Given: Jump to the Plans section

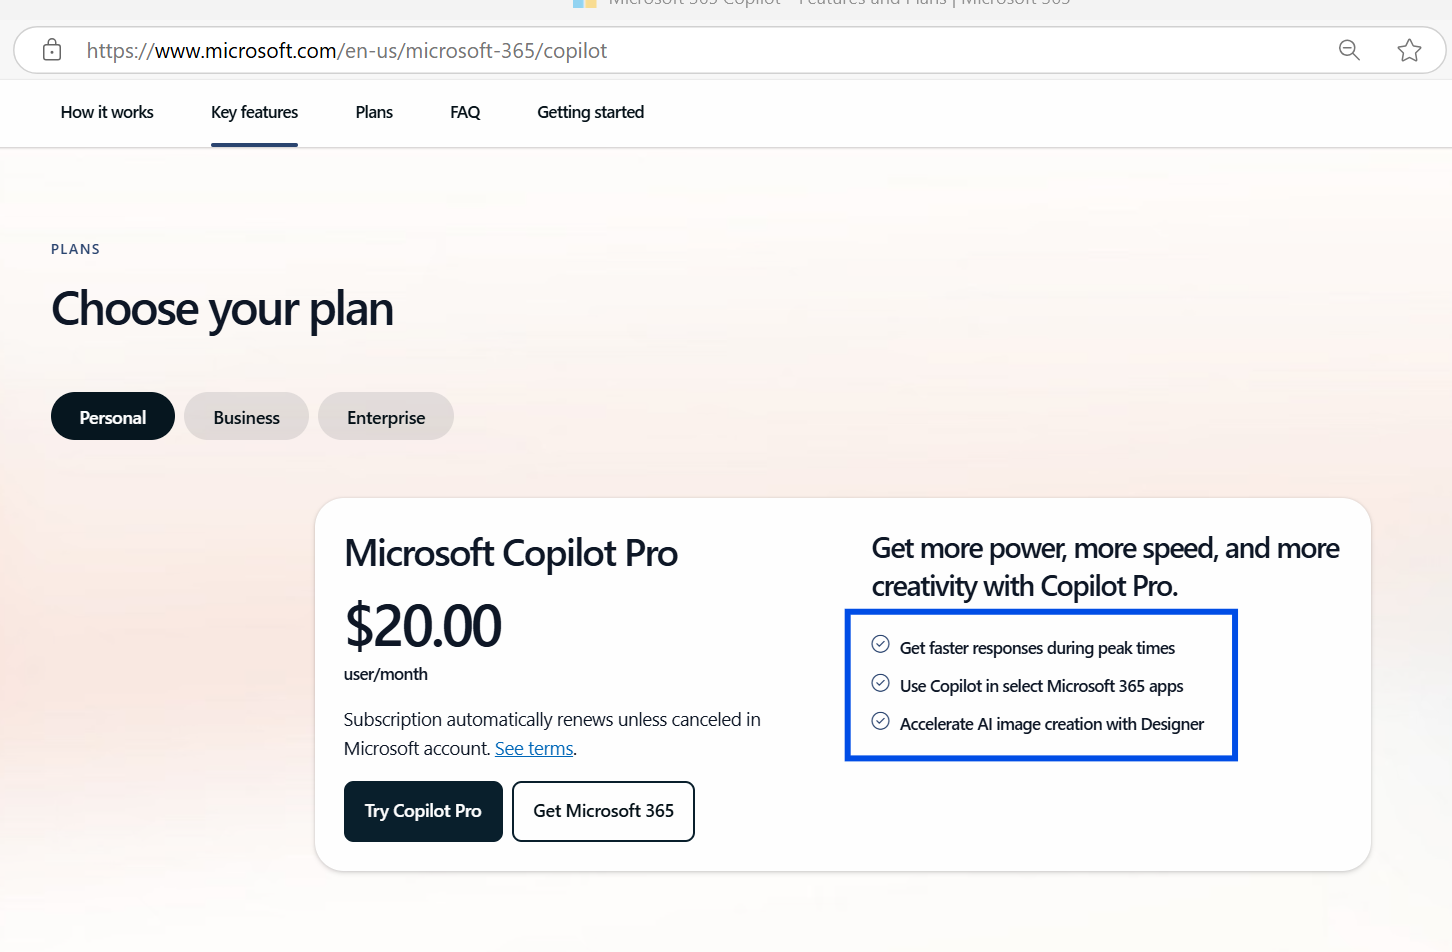Looking at the screenshot, I should [x=374, y=112].
